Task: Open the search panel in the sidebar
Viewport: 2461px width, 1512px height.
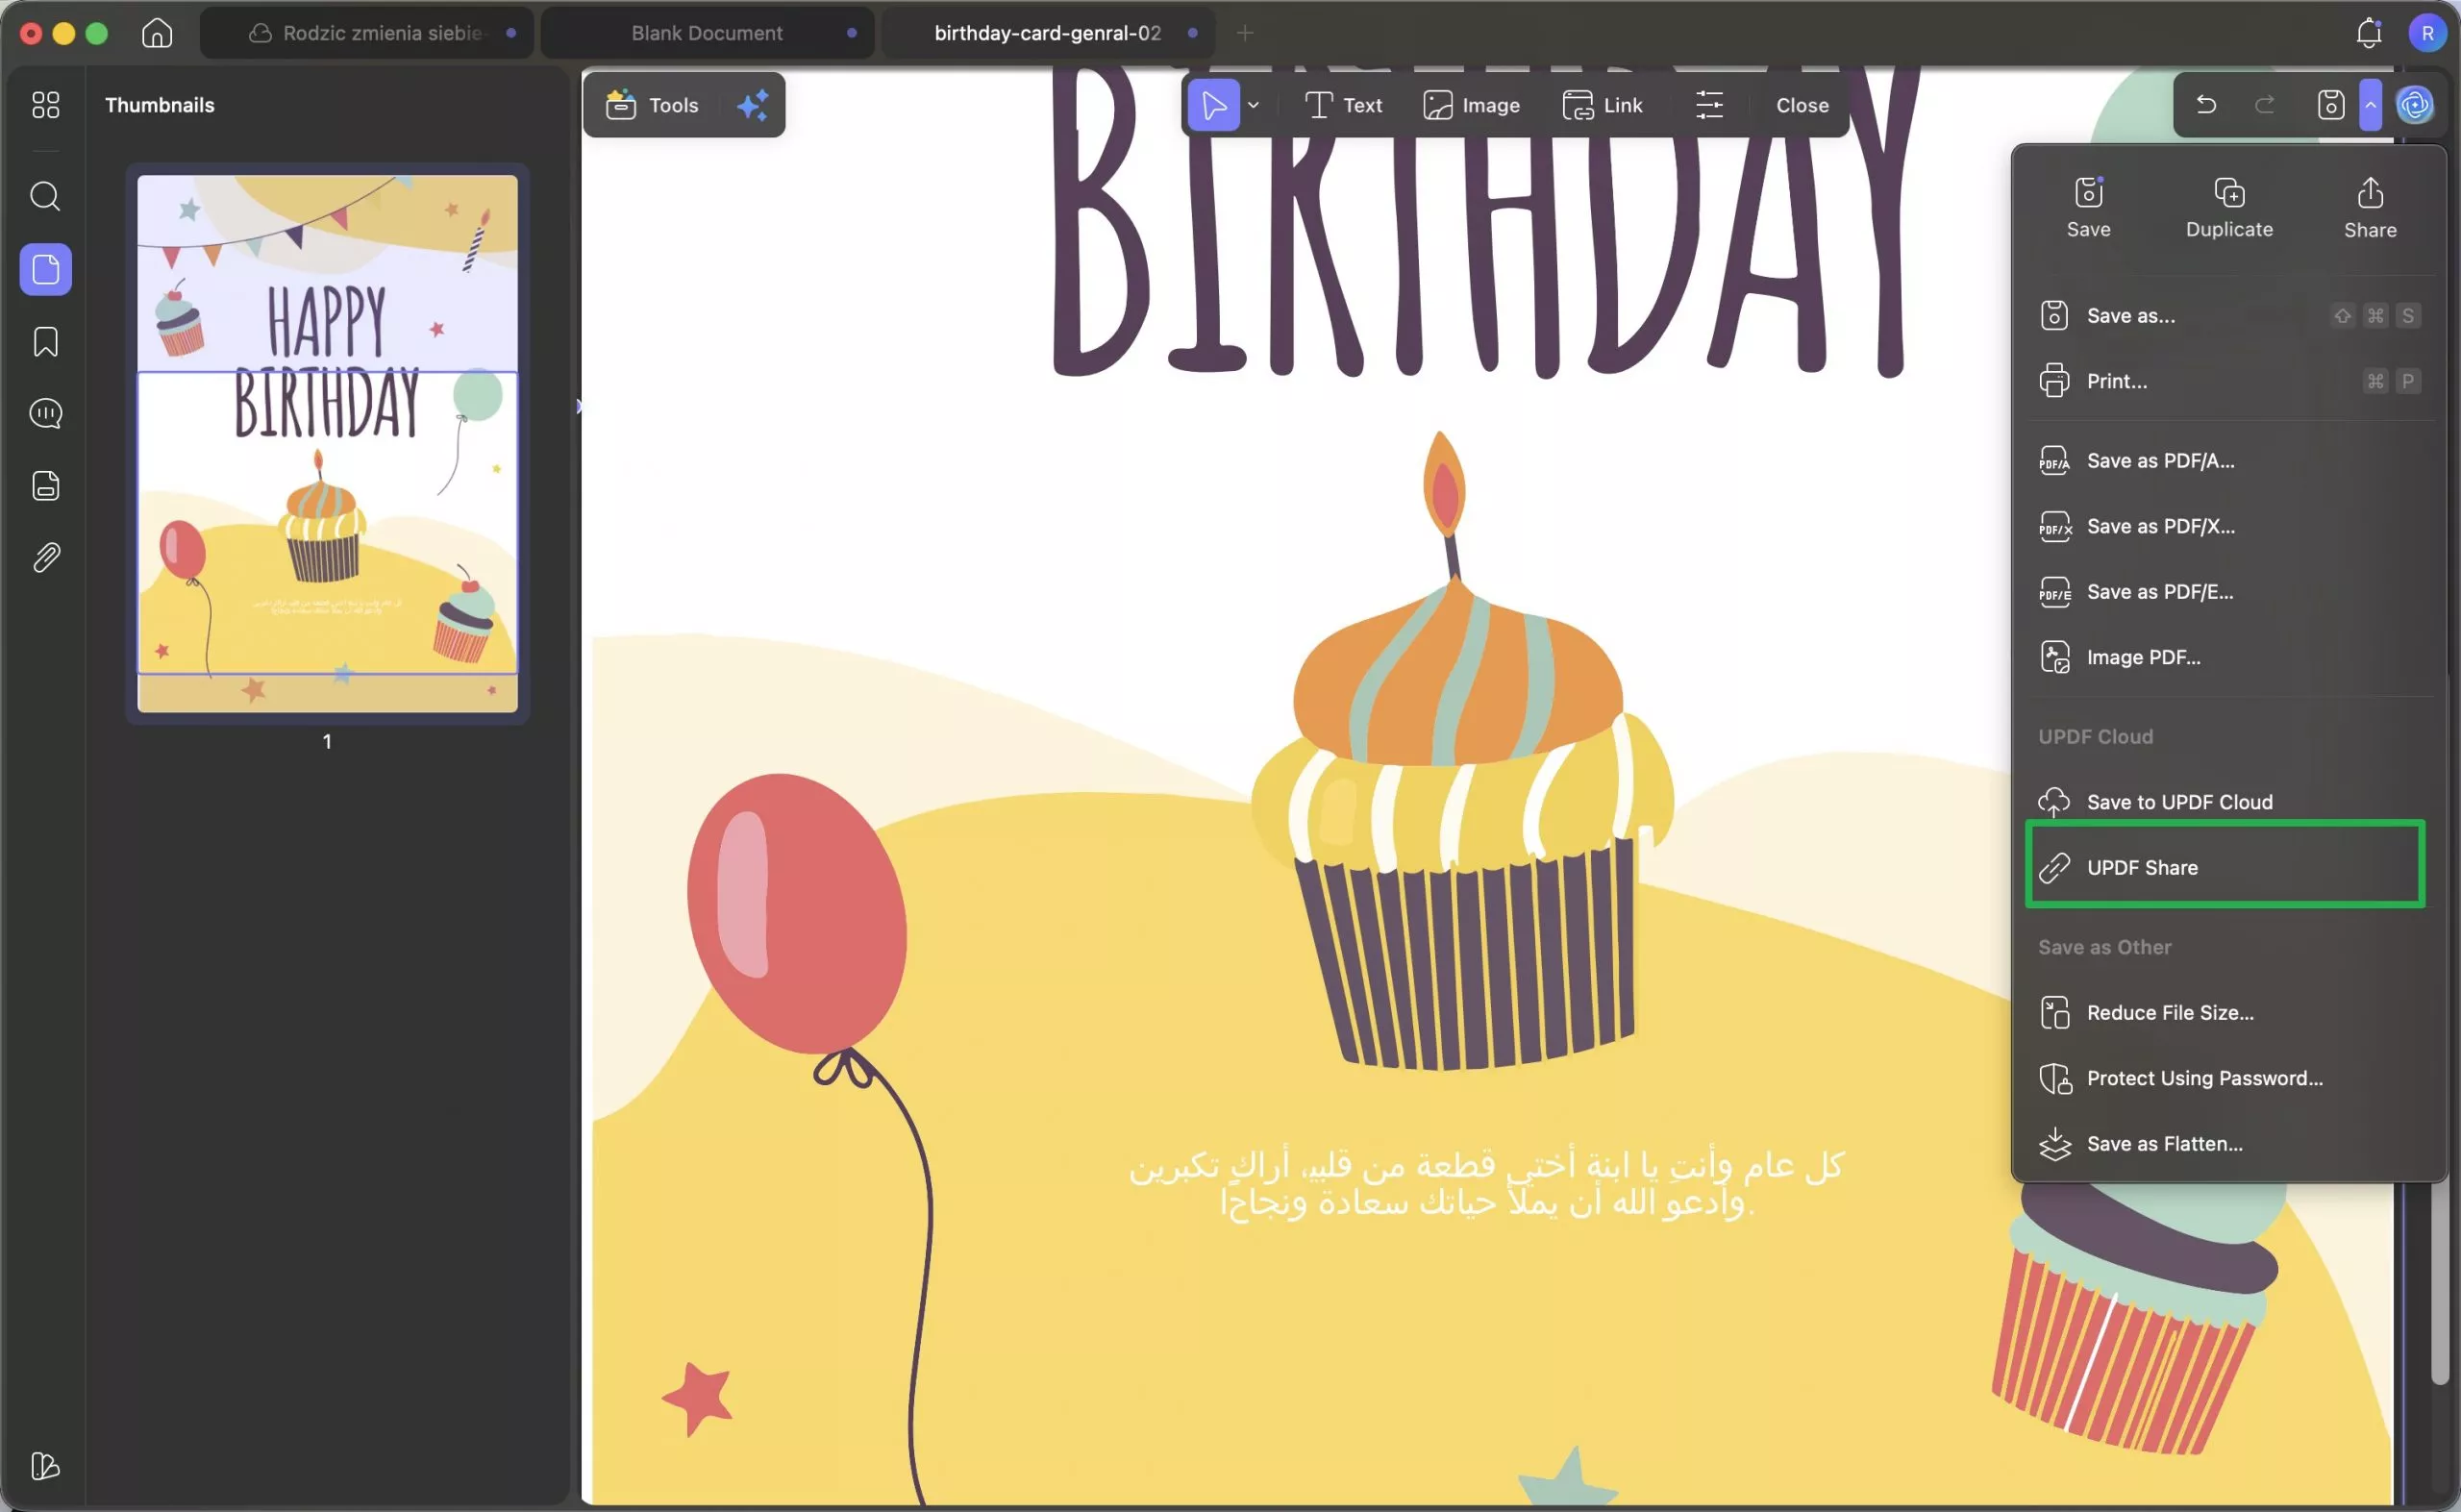Action: (45, 196)
